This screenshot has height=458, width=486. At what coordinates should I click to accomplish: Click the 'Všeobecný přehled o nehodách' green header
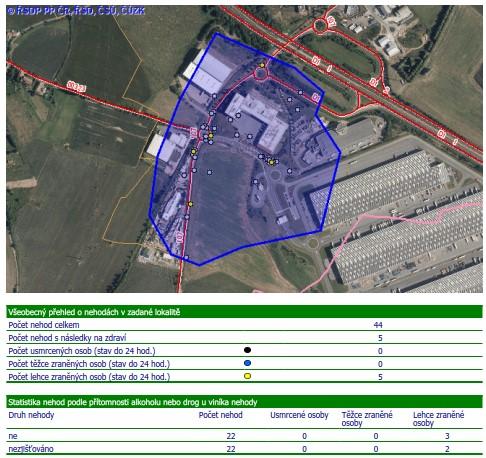click(x=244, y=312)
